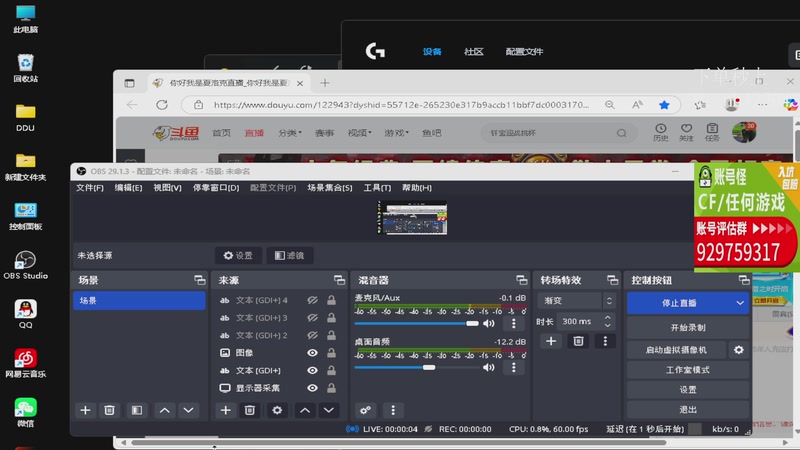Click 设置 button in controls panel
This screenshot has width=800, height=450.
click(x=688, y=390)
